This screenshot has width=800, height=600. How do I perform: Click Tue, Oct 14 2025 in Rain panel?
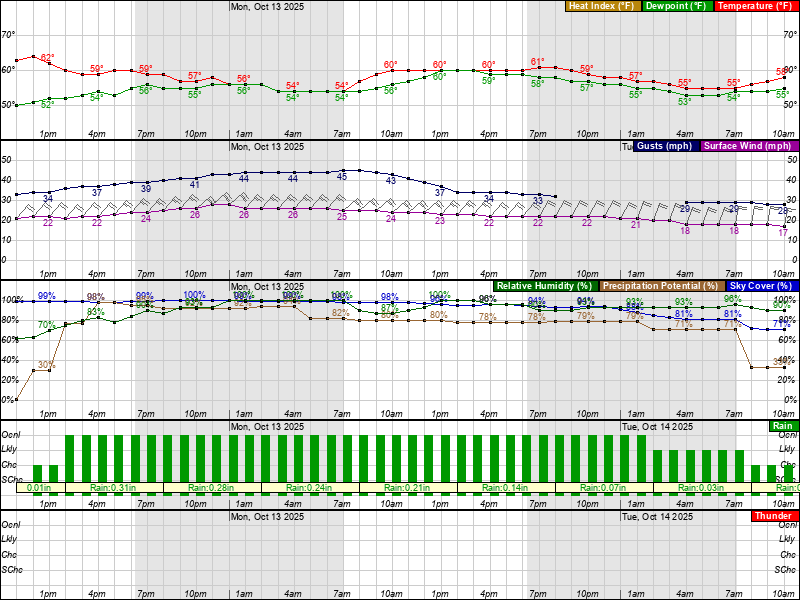point(657,427)
